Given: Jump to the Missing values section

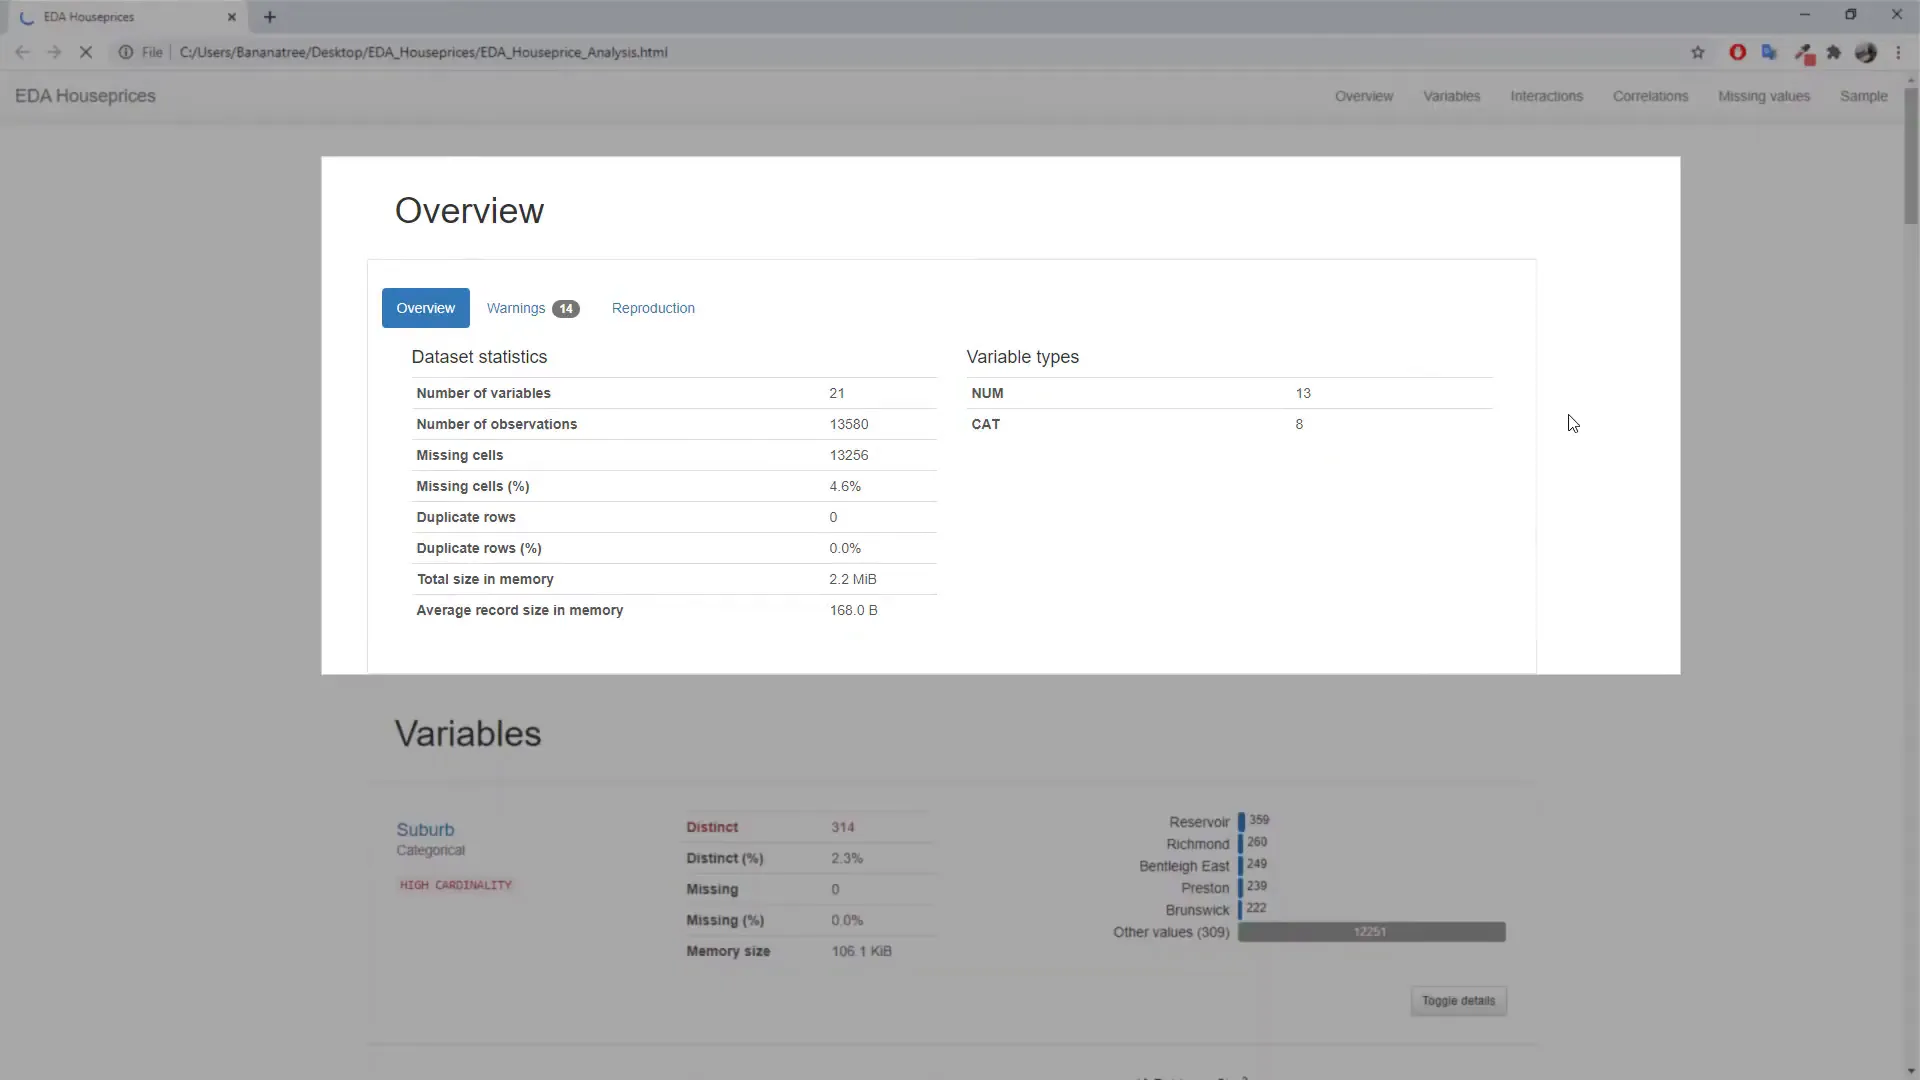Looking at the screenshot, I should [1763, 96].
